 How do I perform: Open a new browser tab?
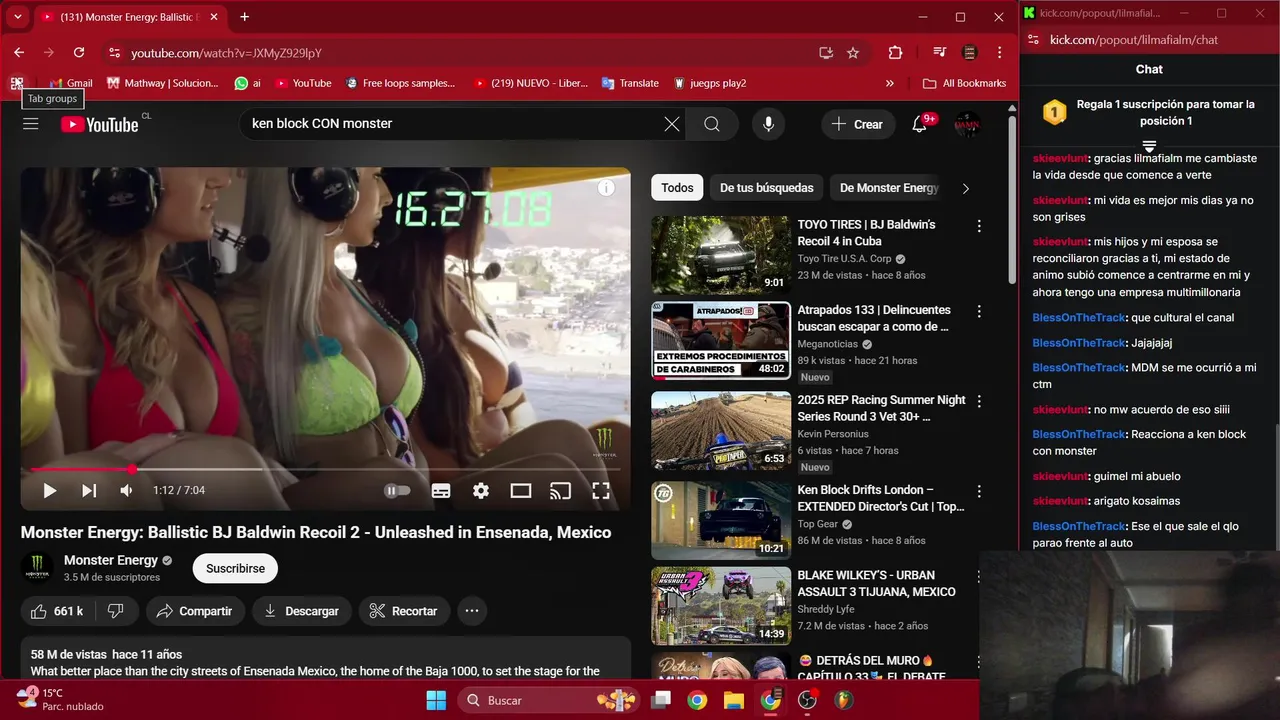pyautogui.click(x=244, y=17)
